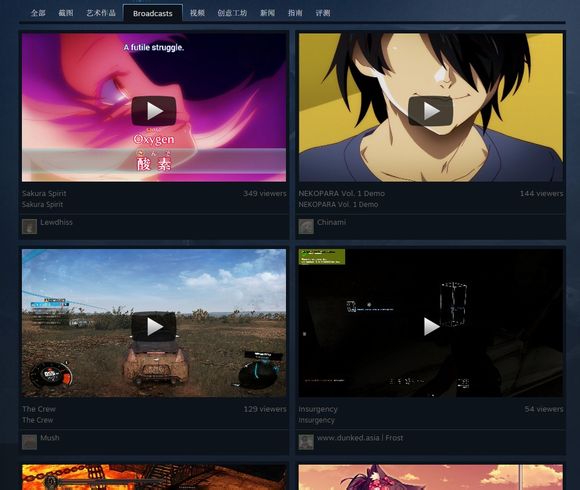Go to the 新闻 tab
Viewport: 580px width, 490px height.
267,13
